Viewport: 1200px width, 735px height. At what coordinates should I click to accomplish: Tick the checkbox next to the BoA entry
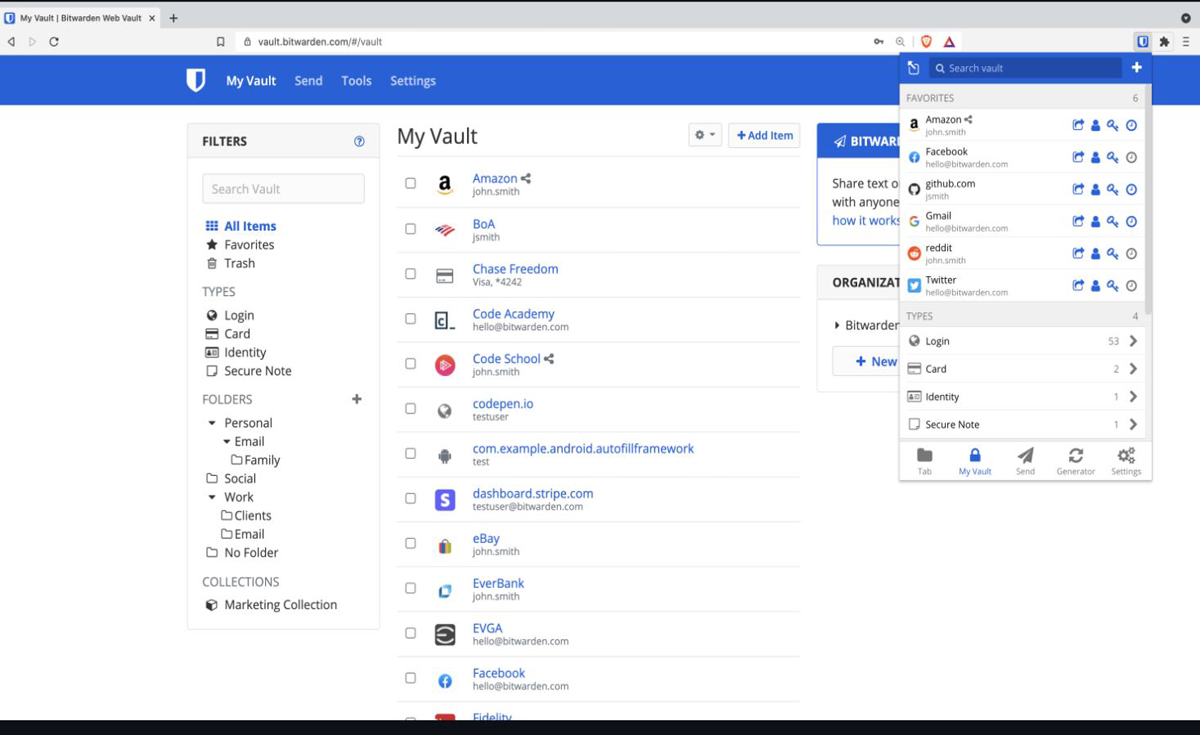click(410, 228)
